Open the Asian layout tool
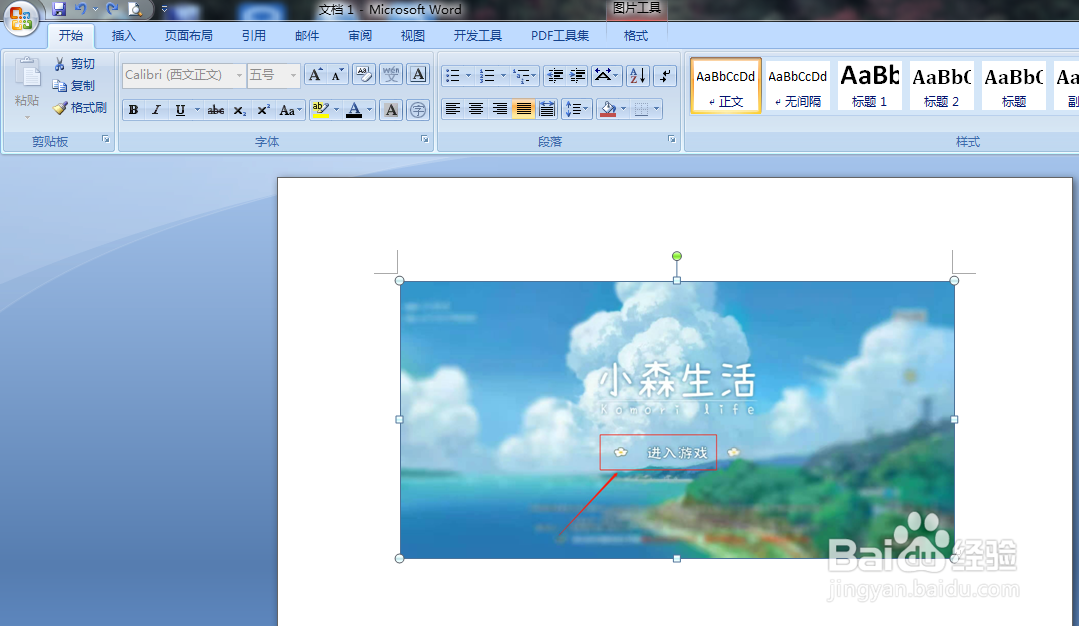The height and width of the screenshot is (626, 1079). pos(606,76)
